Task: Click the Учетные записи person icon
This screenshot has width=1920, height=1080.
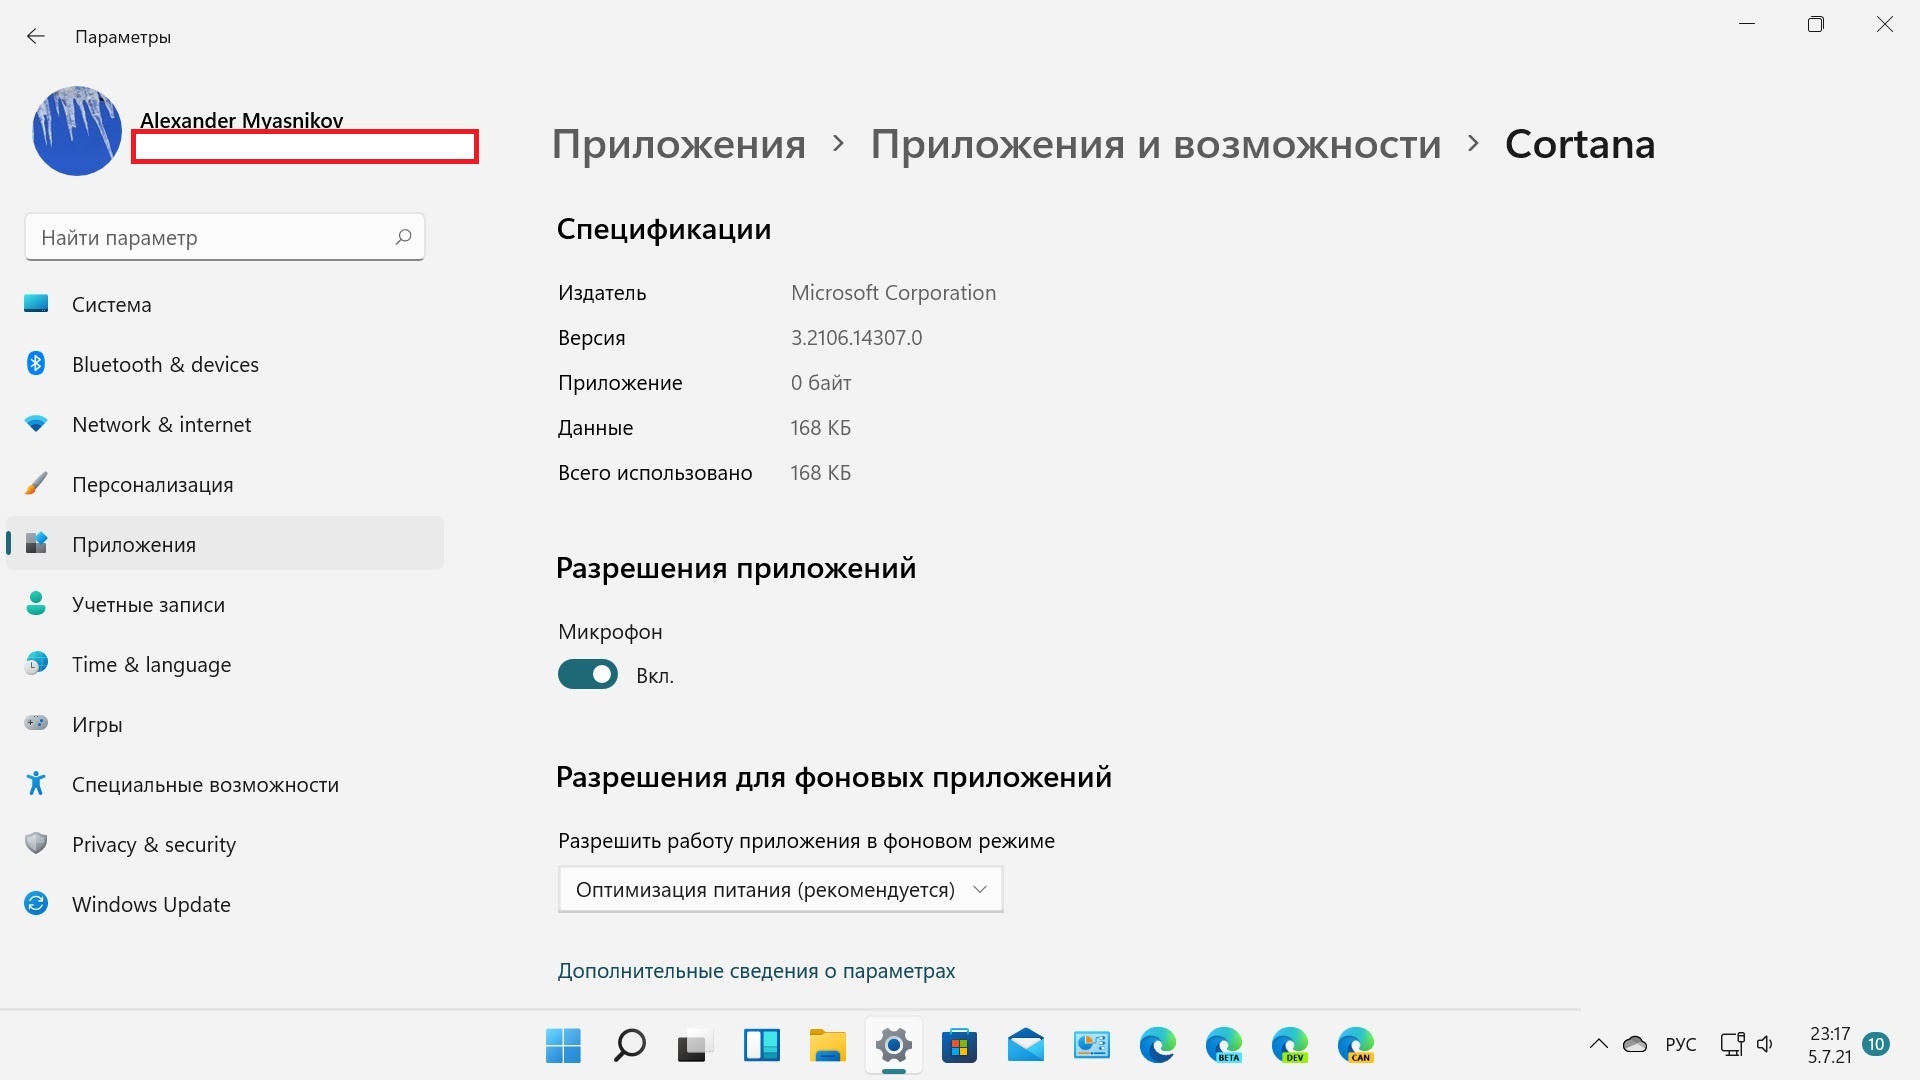Action: (36, 603)
